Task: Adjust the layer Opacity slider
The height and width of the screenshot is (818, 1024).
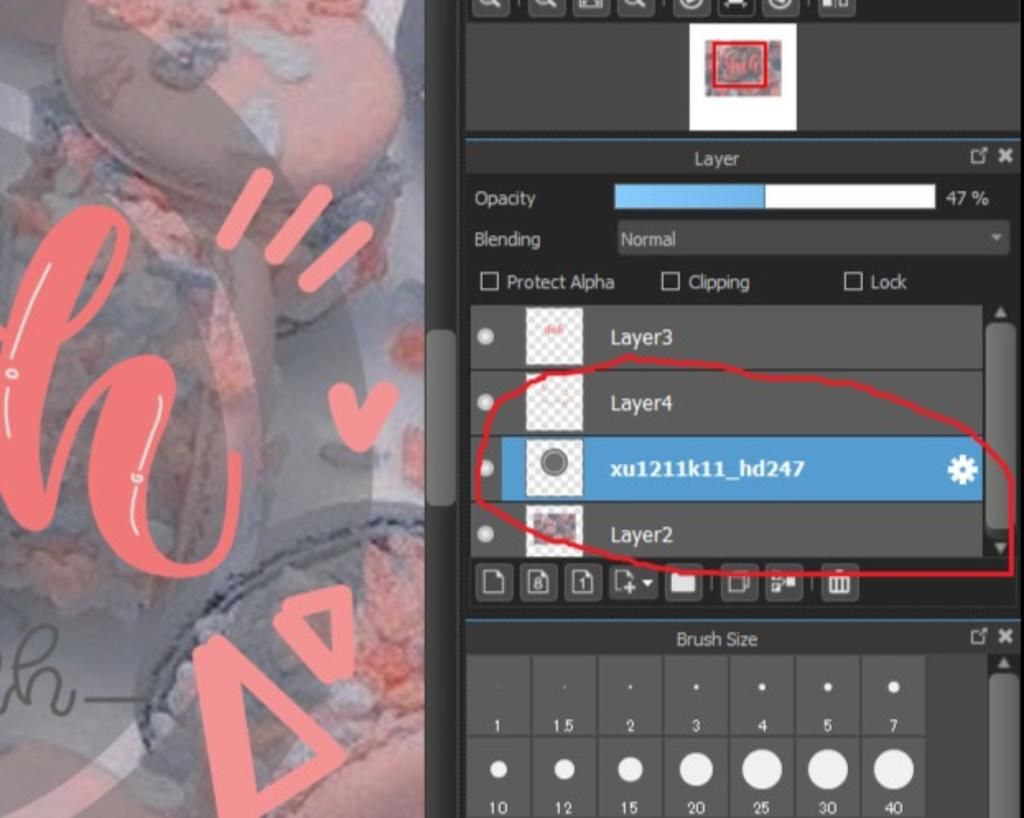Action: click(775, 197)
